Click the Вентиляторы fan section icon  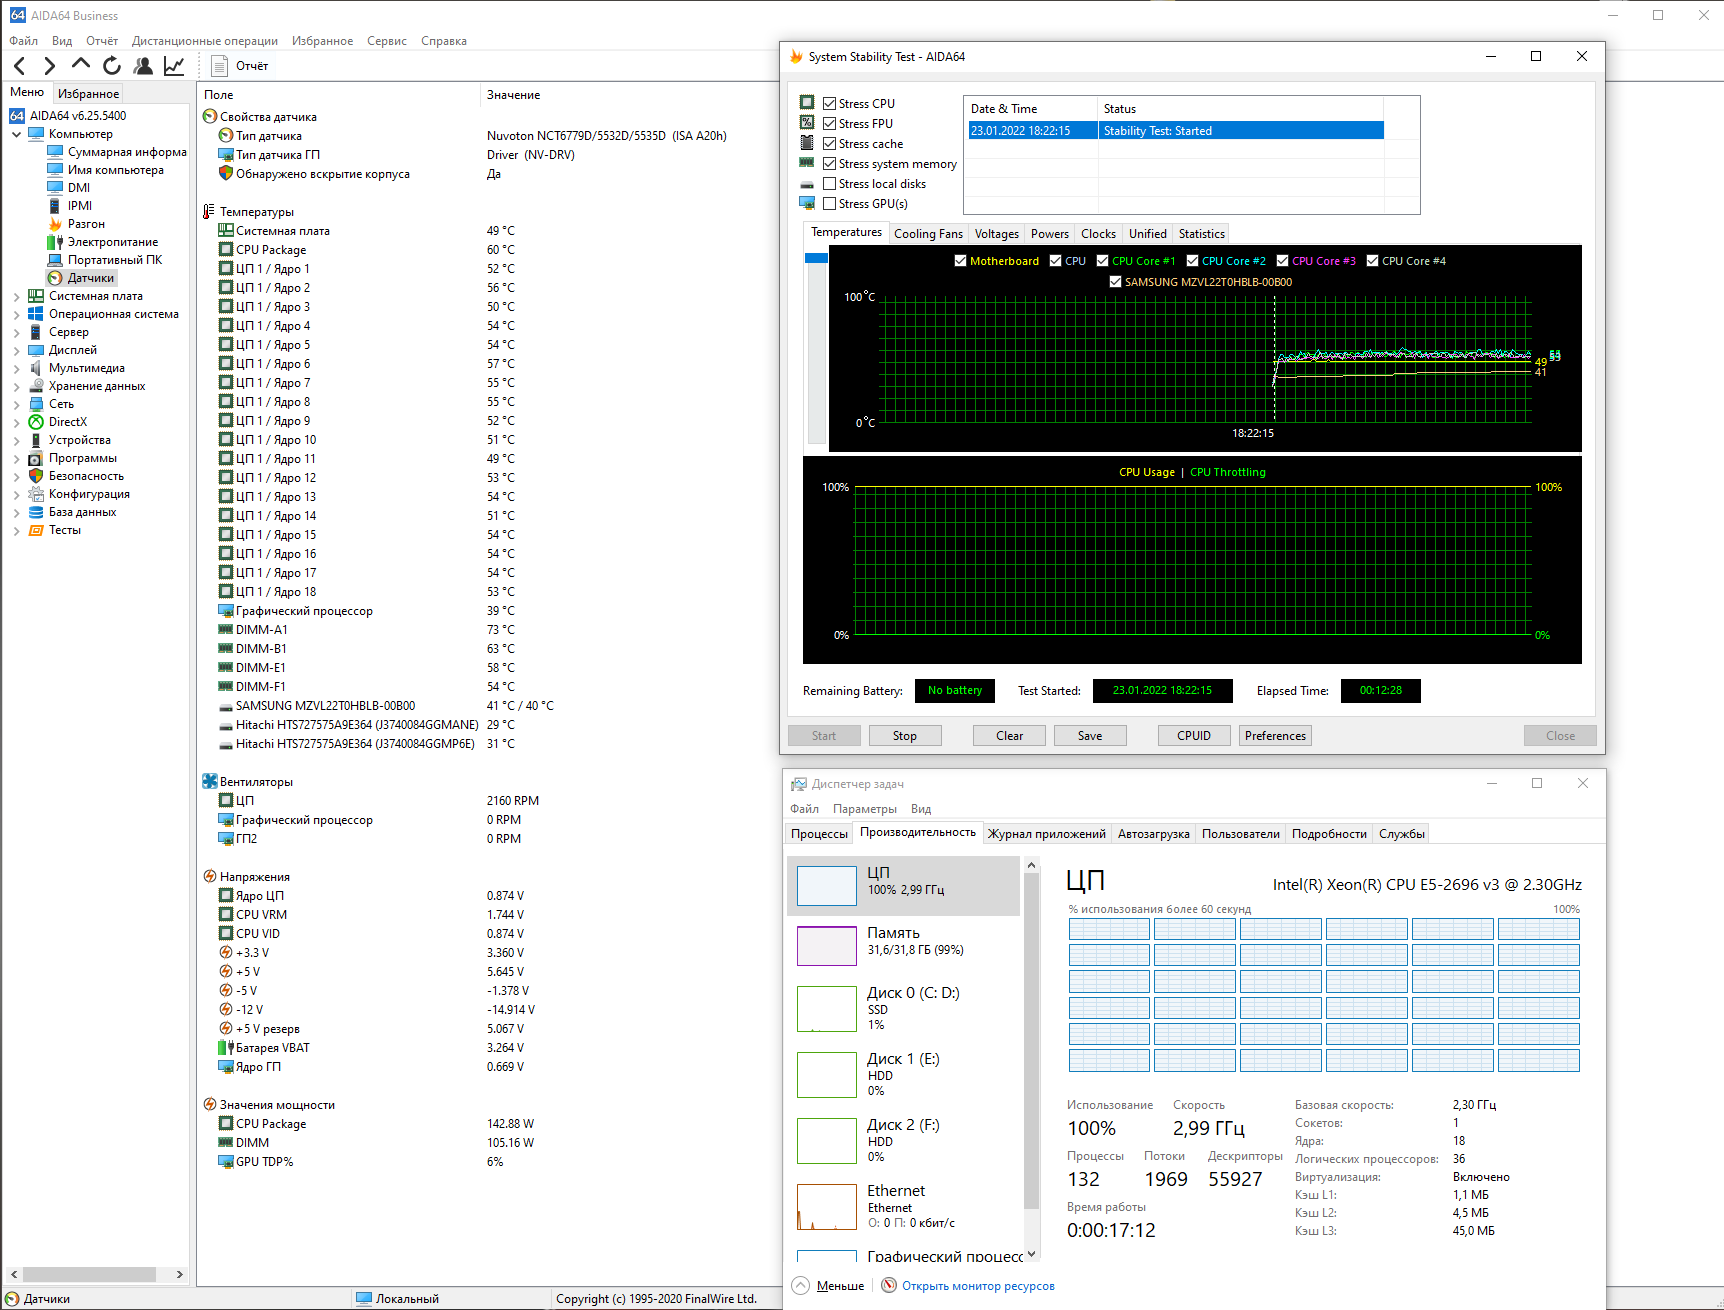210,782
